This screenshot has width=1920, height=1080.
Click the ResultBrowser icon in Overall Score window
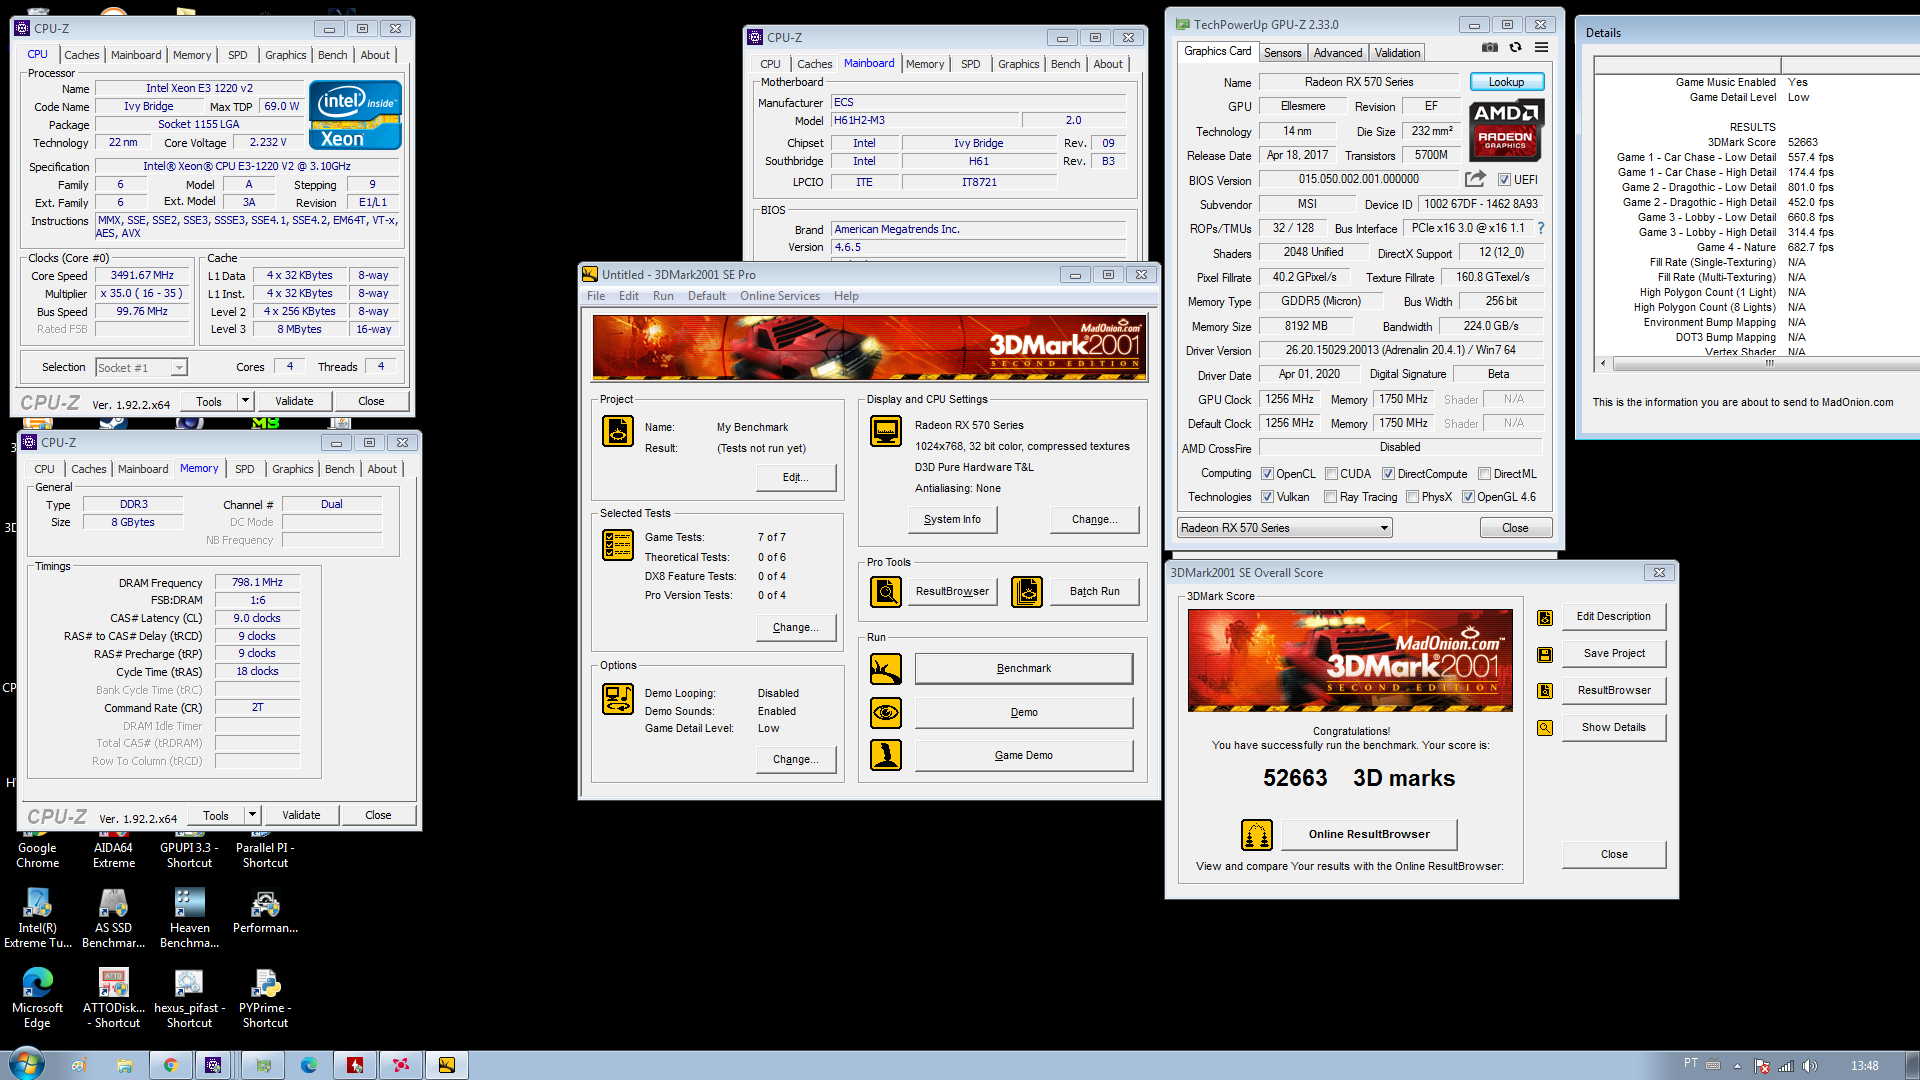[x=1545, y=691]
